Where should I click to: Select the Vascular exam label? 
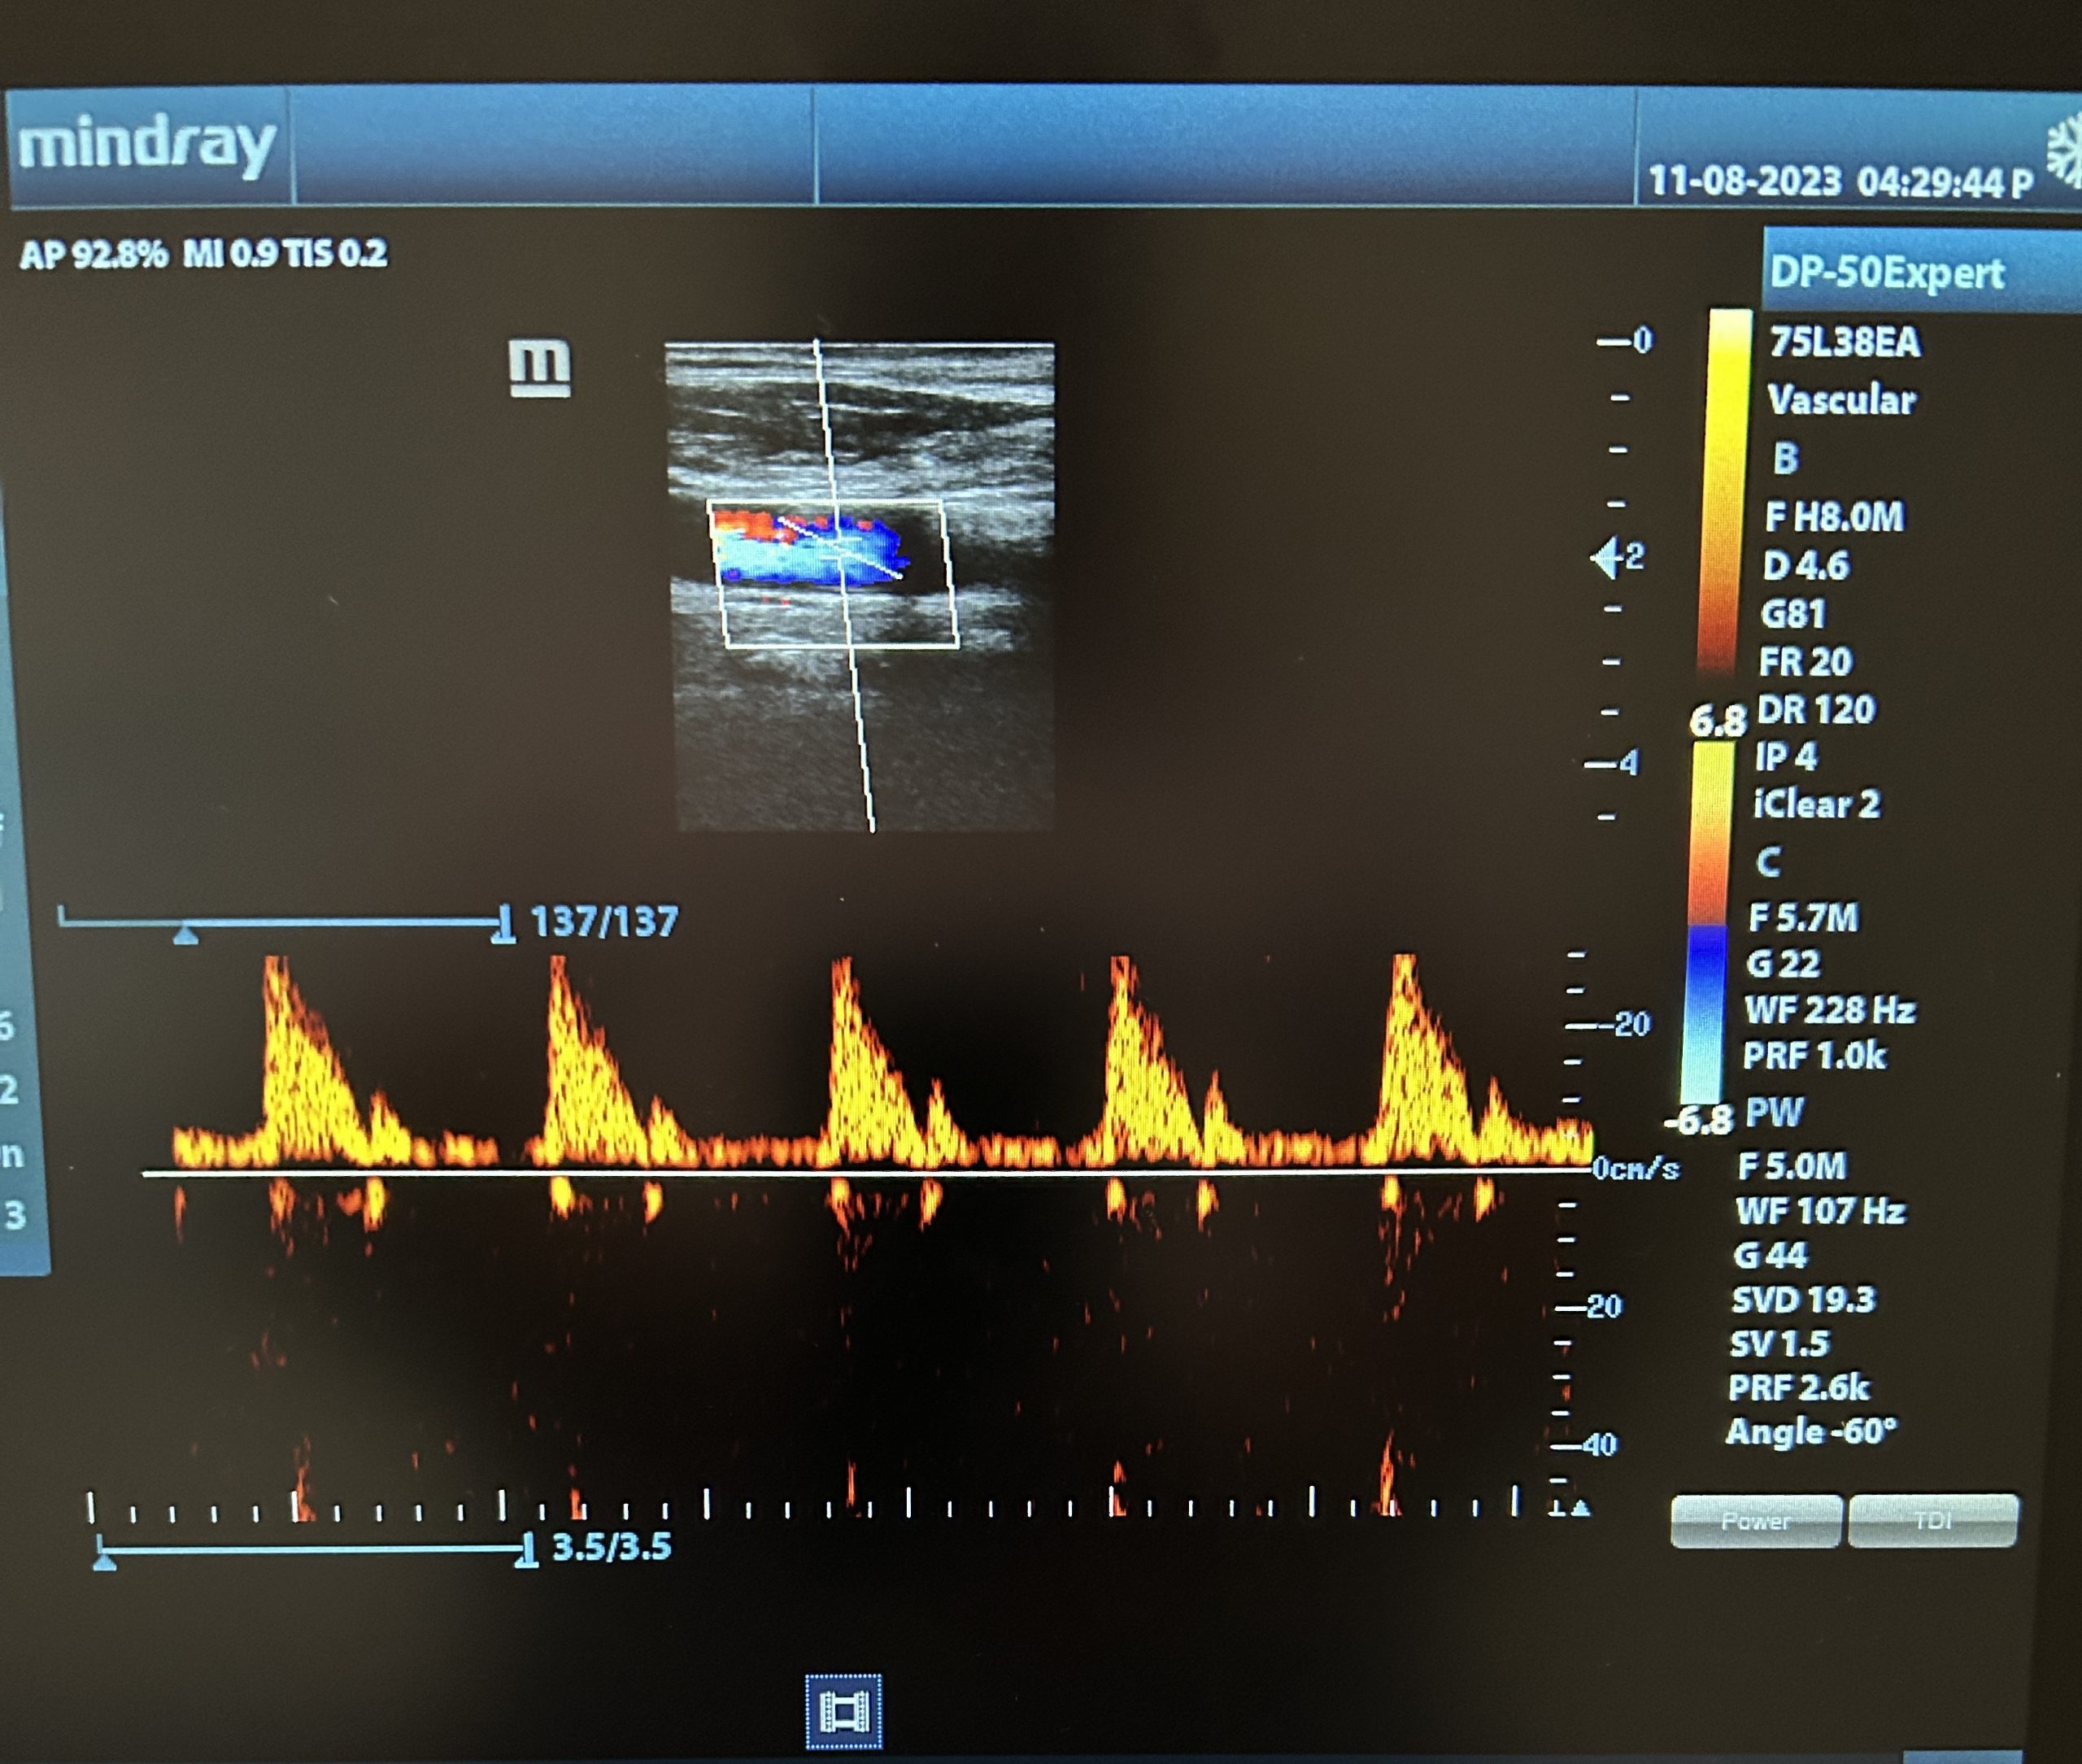(x=1841, y=400)
